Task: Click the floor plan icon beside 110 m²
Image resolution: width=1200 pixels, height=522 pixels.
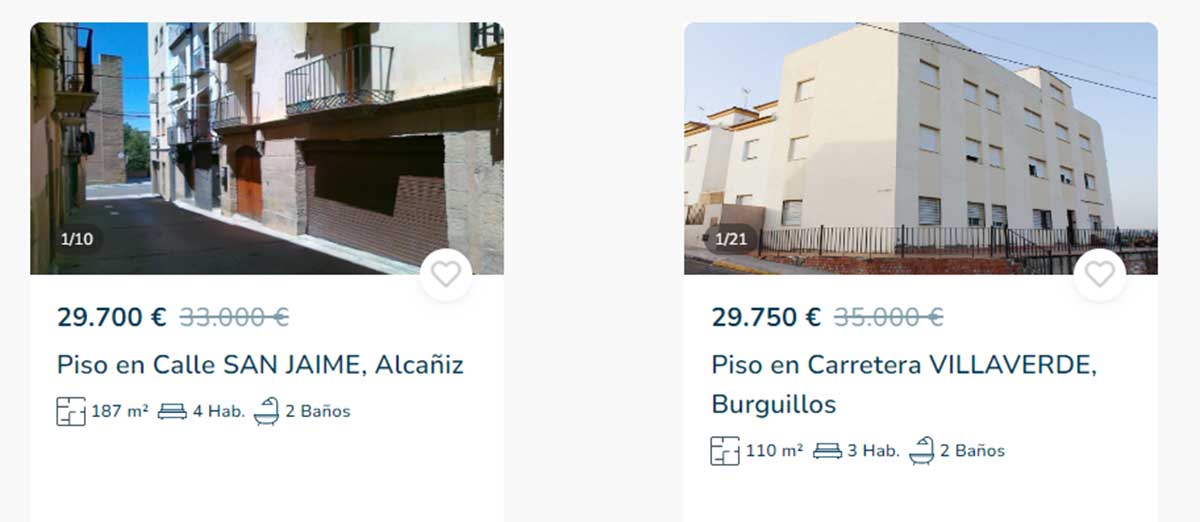Action: (x=725, y=451)
